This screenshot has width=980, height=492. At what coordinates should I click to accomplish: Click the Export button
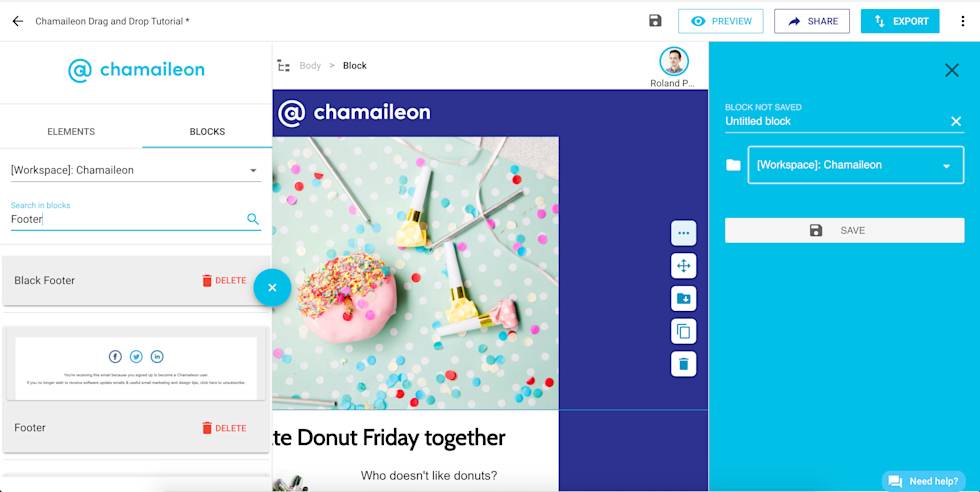point(899,21)
